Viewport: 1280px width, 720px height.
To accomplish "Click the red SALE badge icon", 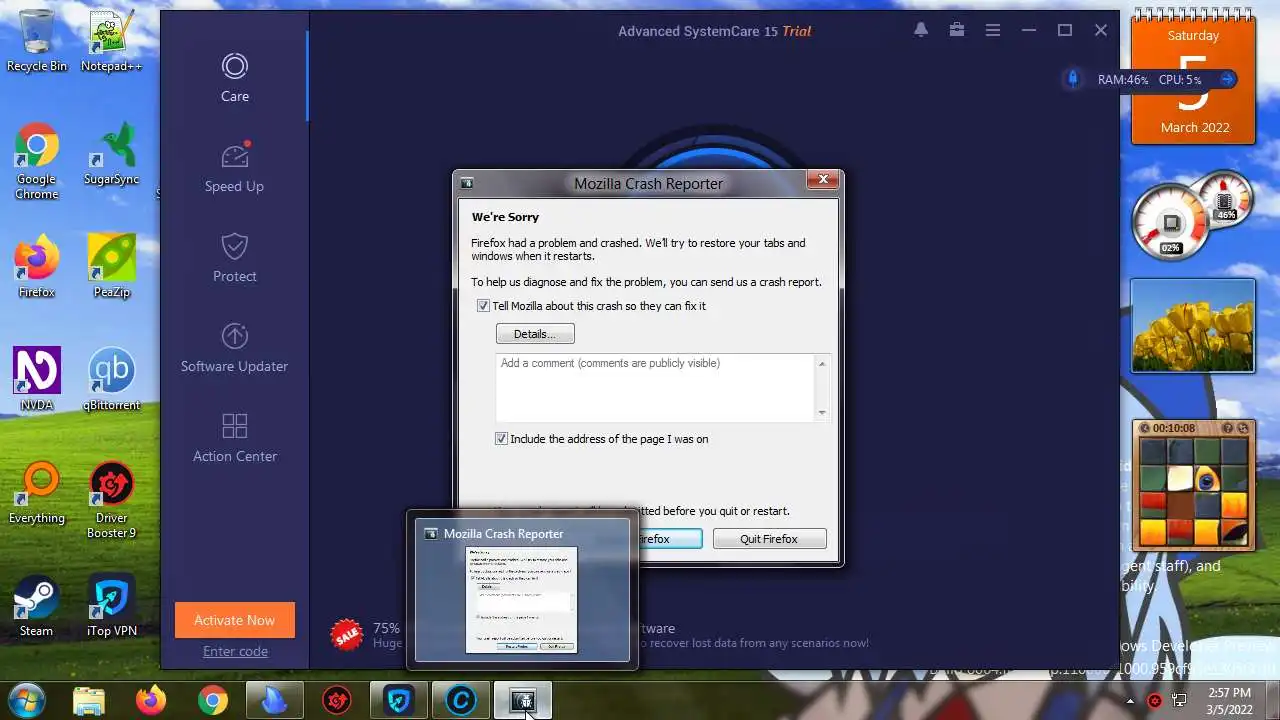I will (347, 634).
